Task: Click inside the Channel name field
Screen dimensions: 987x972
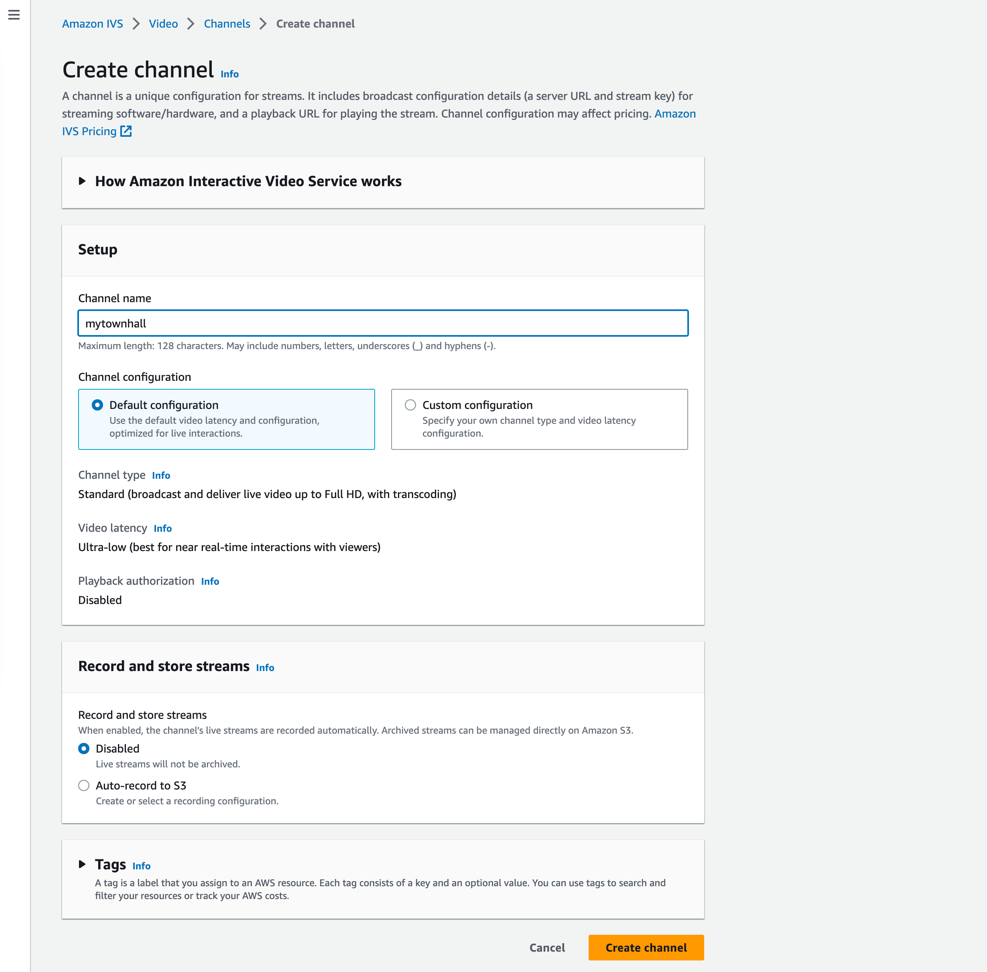Action: [382, 322]
